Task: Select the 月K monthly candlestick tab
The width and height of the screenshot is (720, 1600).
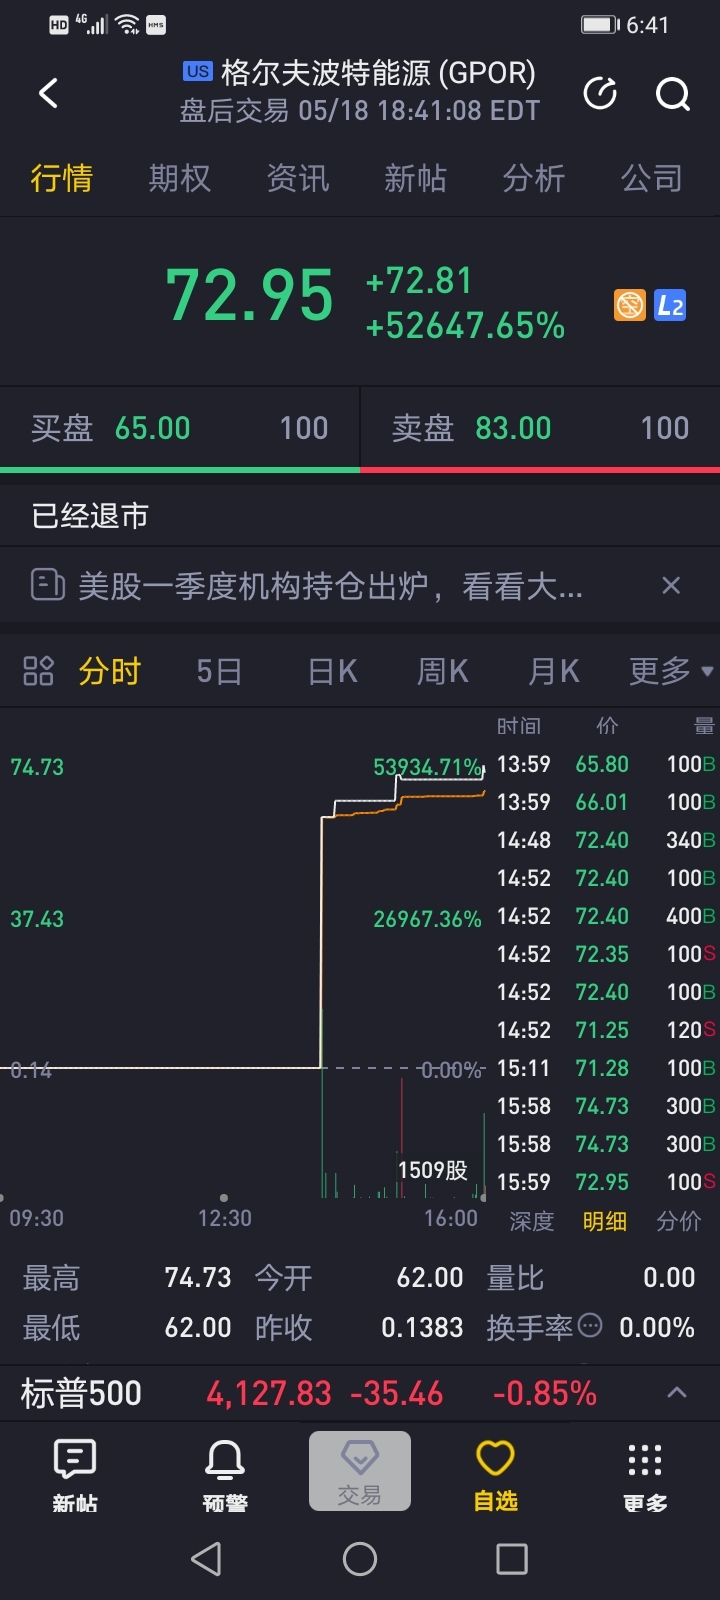Action: pyautogui.click(x=553, y=671)
